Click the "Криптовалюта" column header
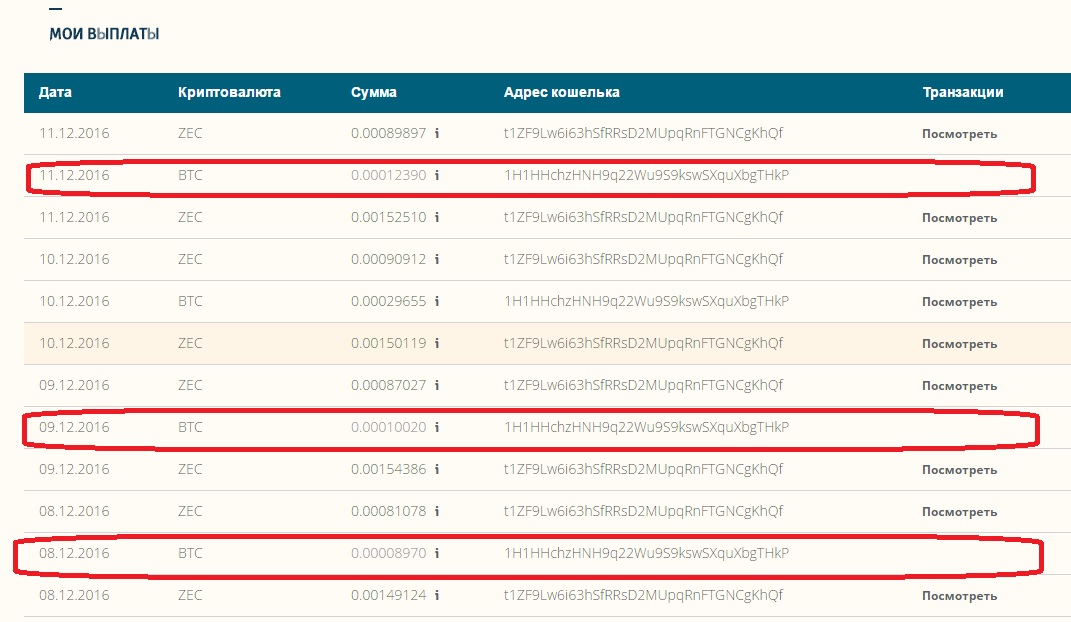Screen dimensions: 1071x622 click(229, 92)
